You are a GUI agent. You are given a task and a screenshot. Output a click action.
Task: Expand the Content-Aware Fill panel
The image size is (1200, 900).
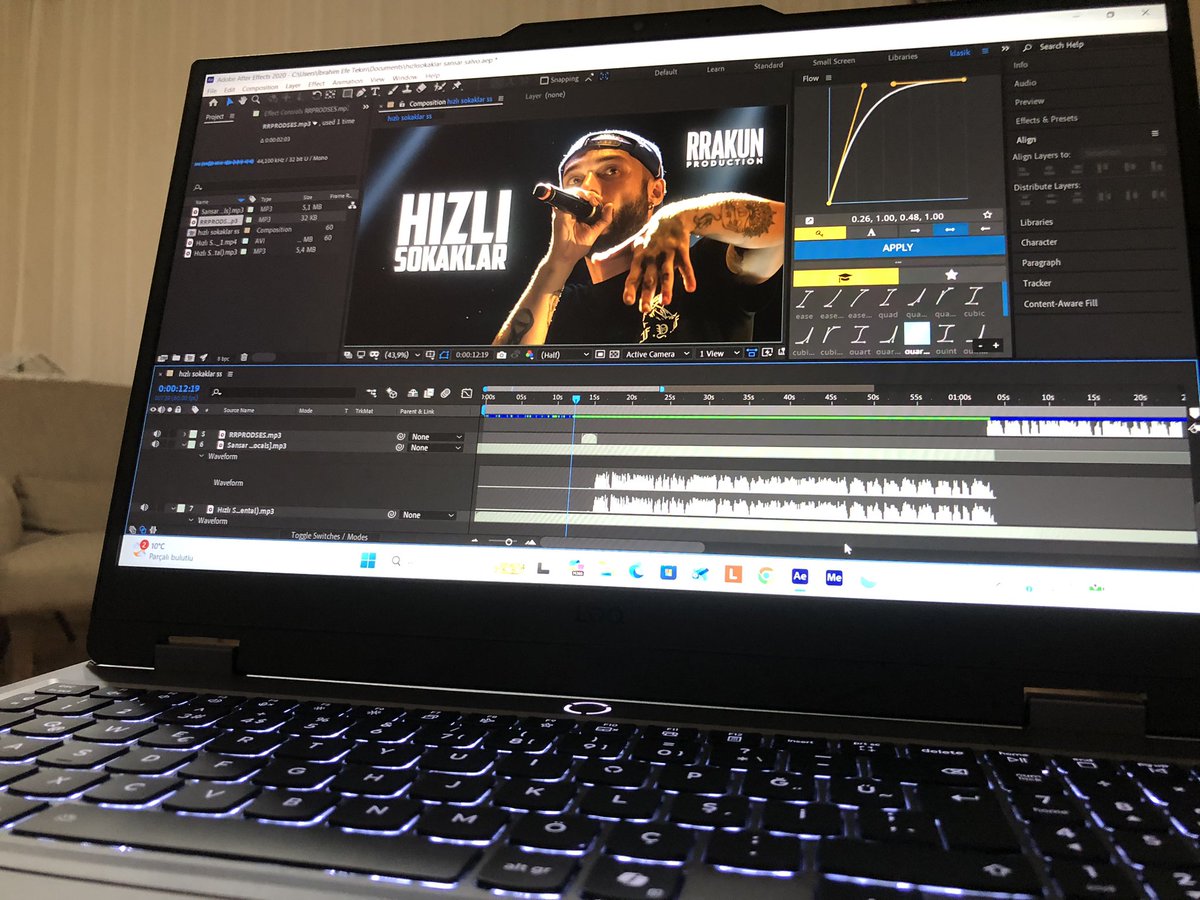[x=1061, y=303]
